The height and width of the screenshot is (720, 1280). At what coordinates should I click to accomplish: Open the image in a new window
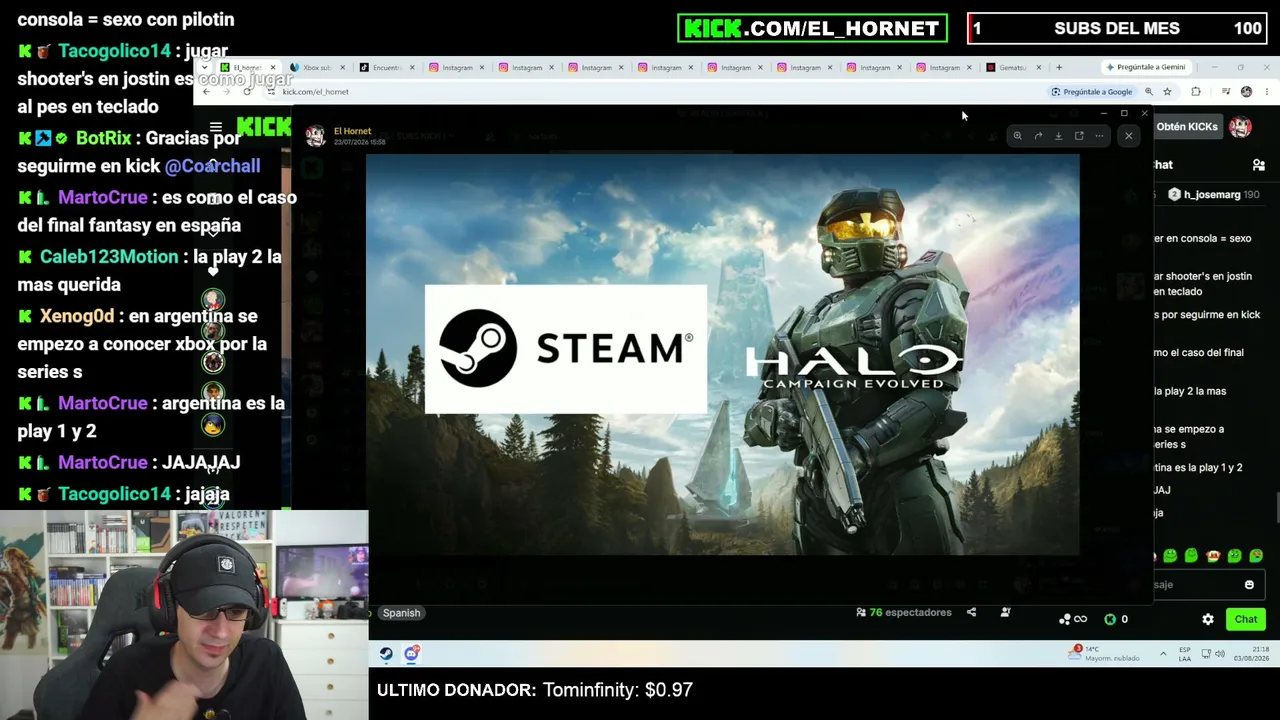[x=1079, y=136]
